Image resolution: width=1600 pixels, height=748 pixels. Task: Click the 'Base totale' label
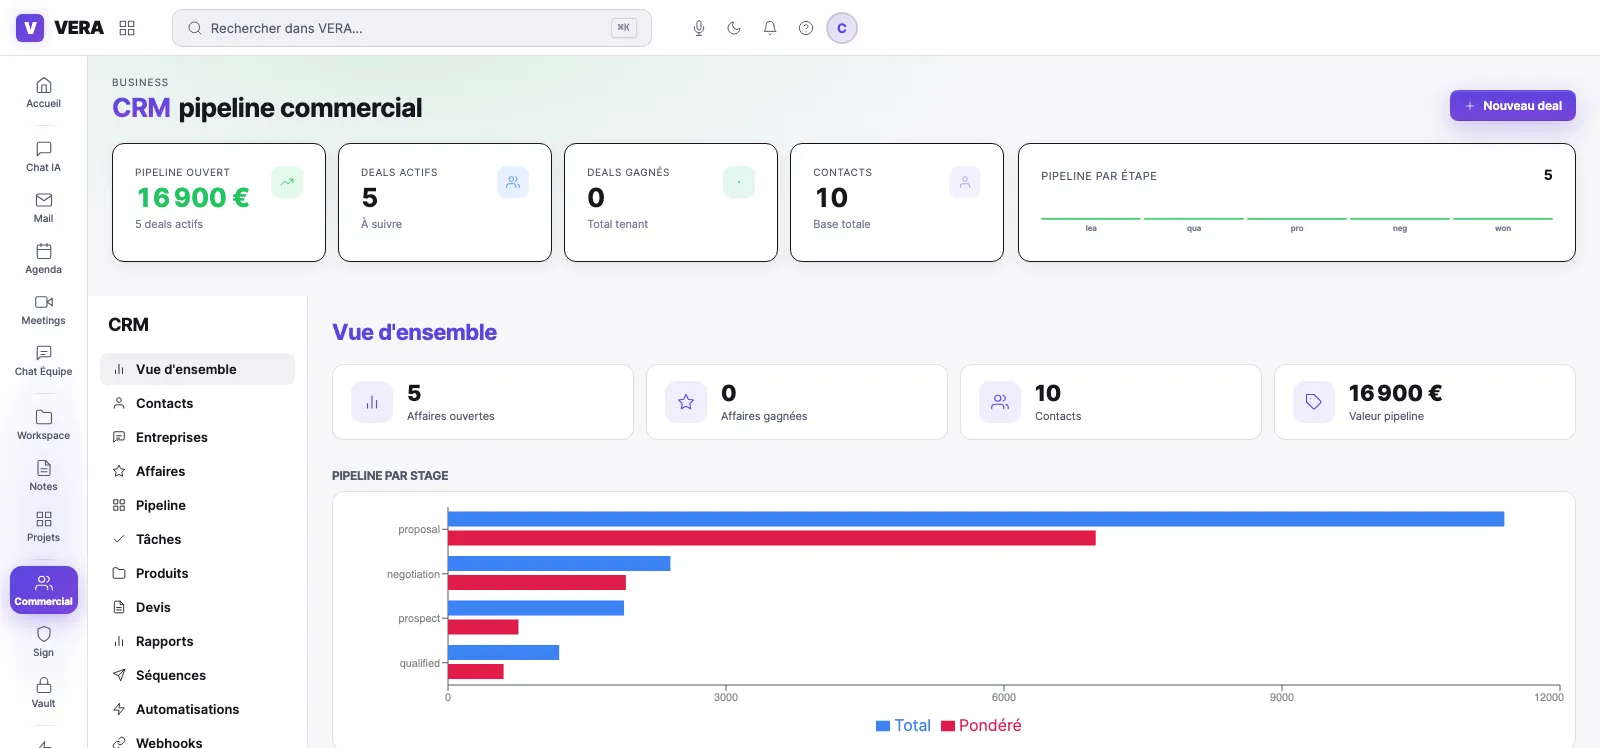pyautogui.click(x=842, y=224)
